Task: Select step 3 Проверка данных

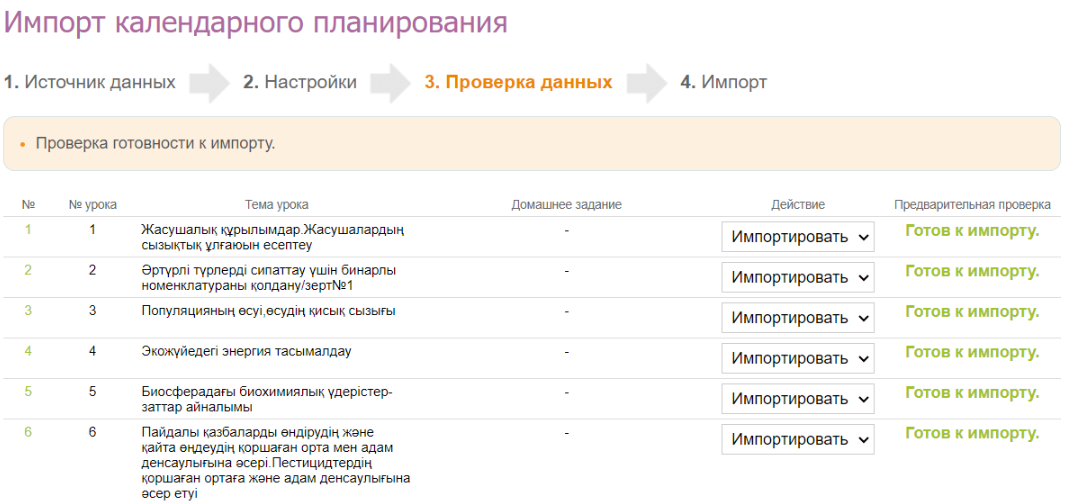Action: coord(518,82)
